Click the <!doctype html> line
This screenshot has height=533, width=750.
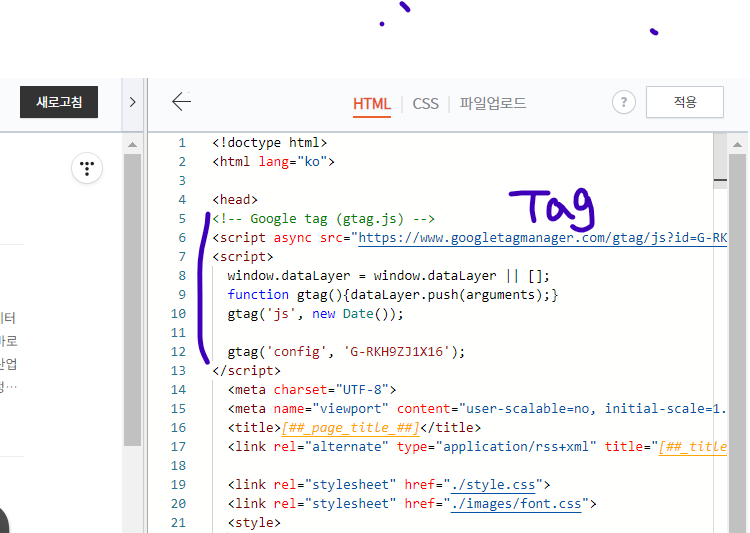point(270,143)
